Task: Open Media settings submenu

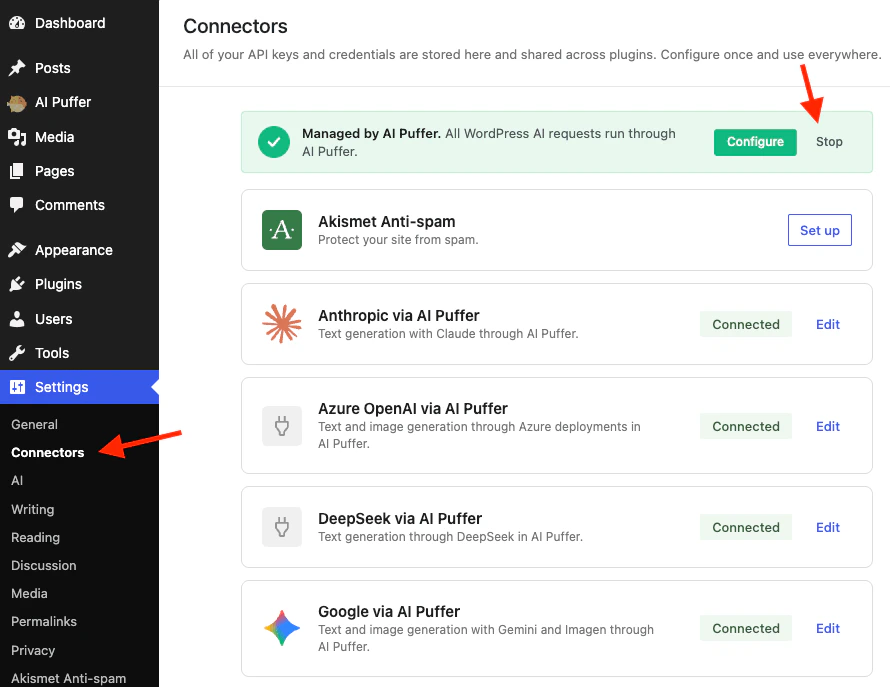Action: [x=30, y=593]
